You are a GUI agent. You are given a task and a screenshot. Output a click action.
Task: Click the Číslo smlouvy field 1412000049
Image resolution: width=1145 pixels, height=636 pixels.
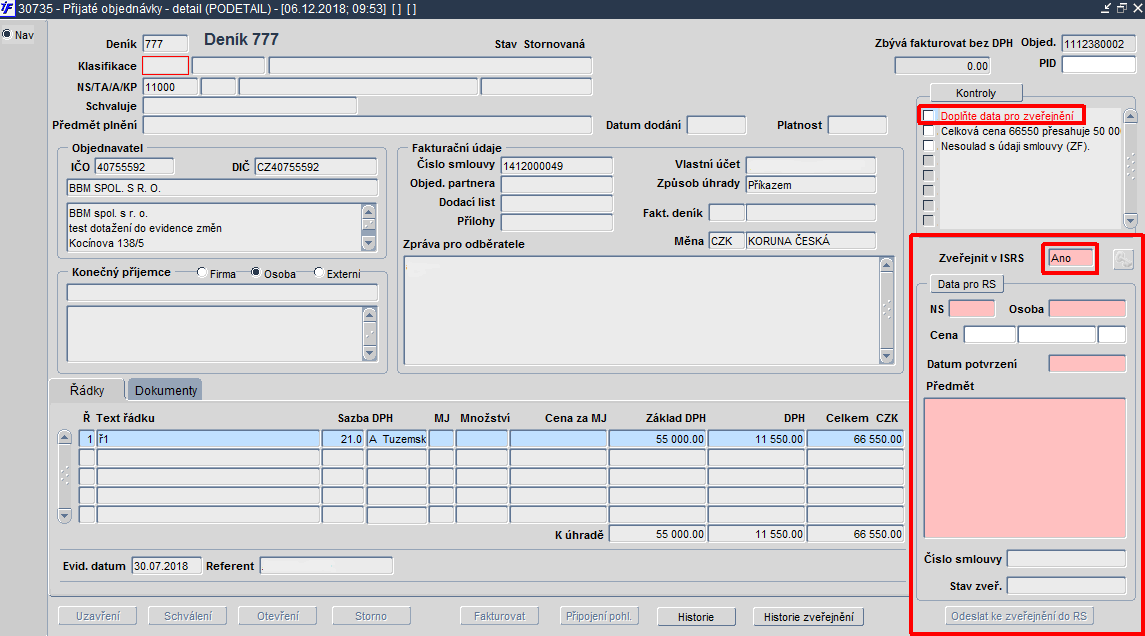[x=556, y=166]
